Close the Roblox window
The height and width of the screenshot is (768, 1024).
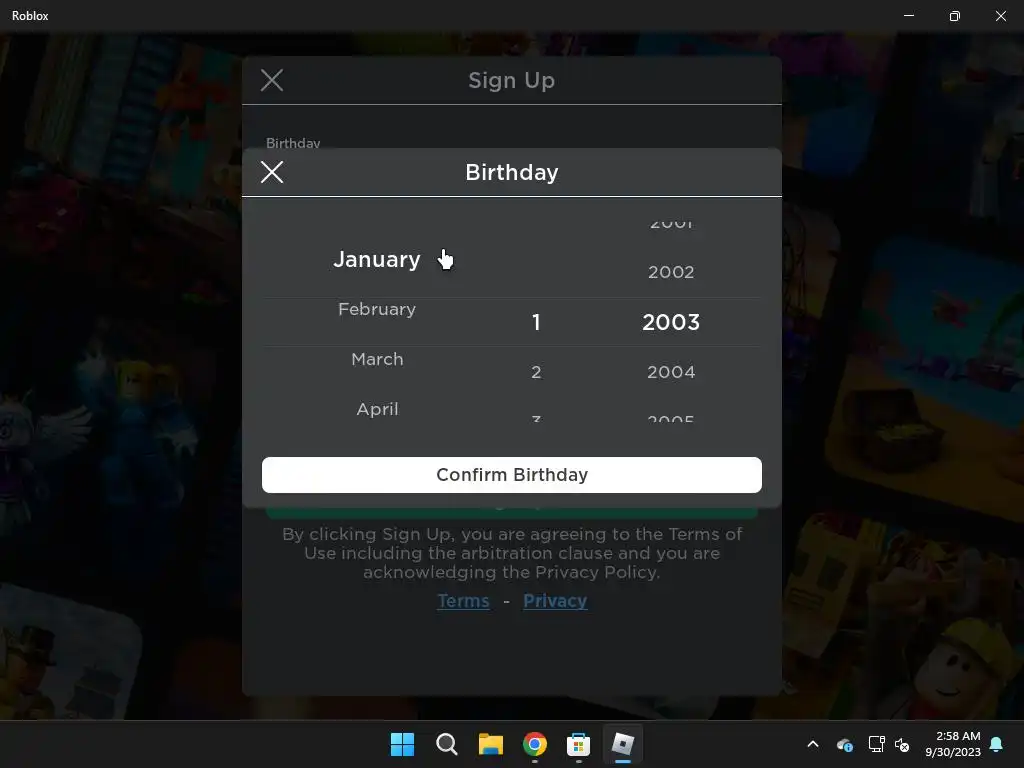1000,16
